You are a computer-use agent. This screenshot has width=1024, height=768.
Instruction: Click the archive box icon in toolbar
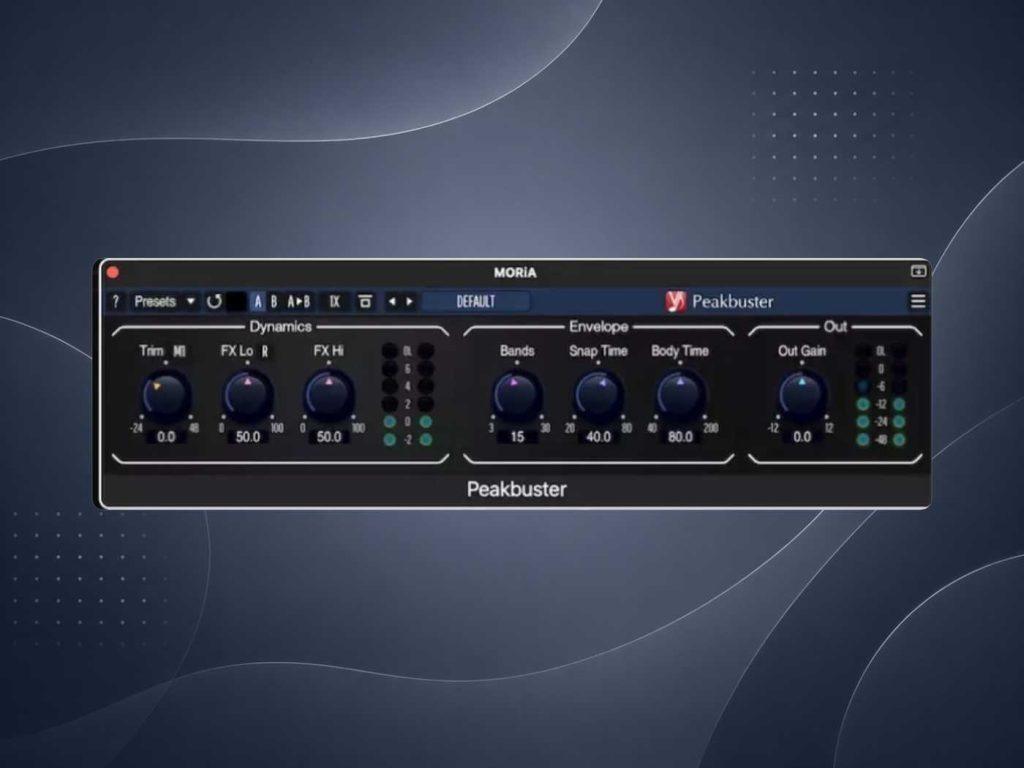tap(365, 301)
